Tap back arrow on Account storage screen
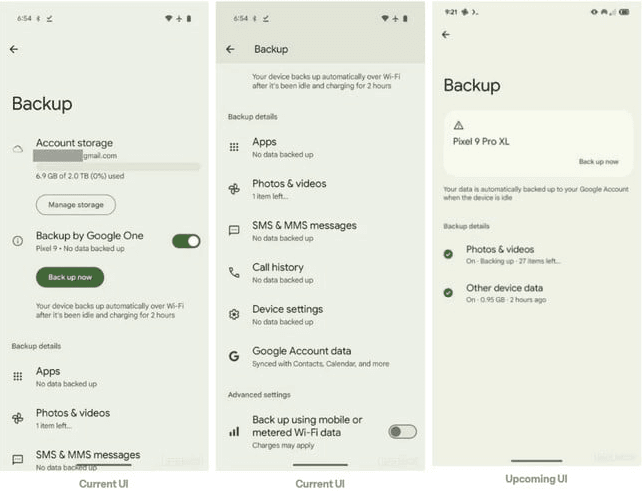 point(14,50)
